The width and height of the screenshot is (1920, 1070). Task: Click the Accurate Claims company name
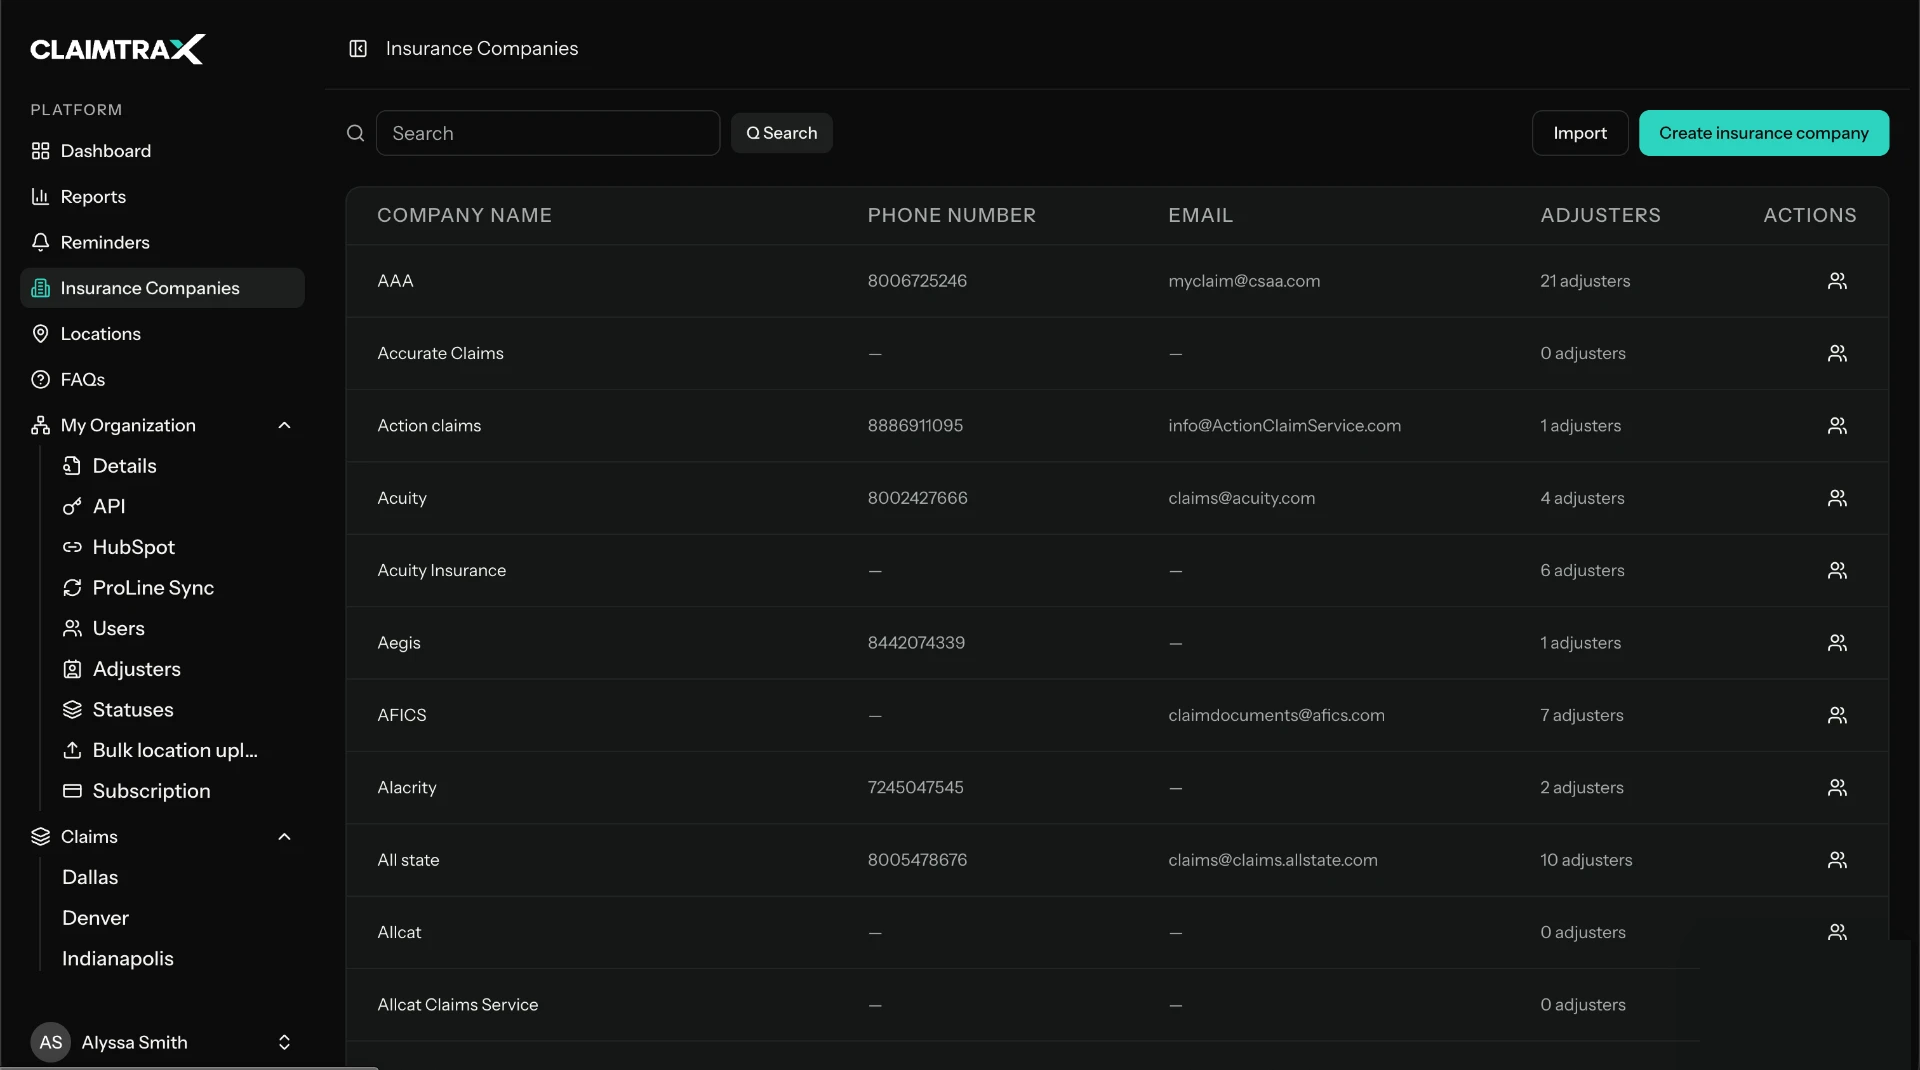click(x=440, y=354)
